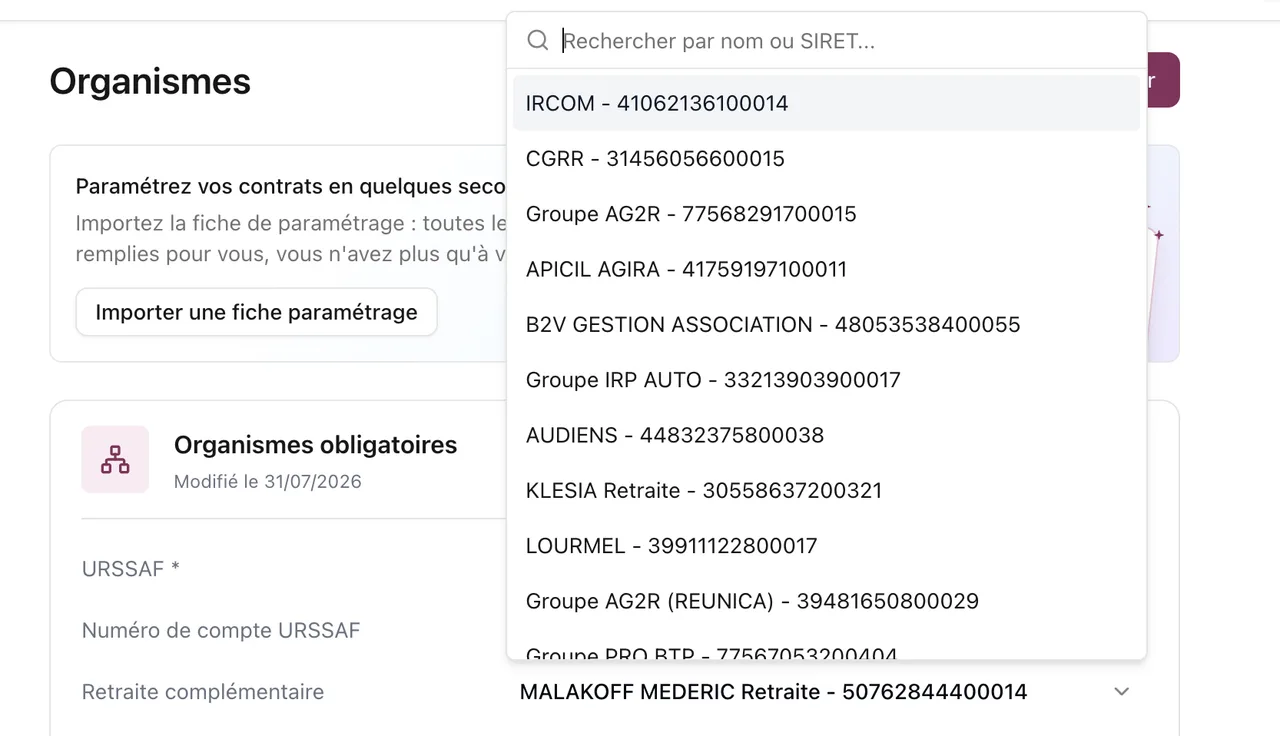
Task: Select AUDIENS - 44832375800038 option
Action: [826, 435]
